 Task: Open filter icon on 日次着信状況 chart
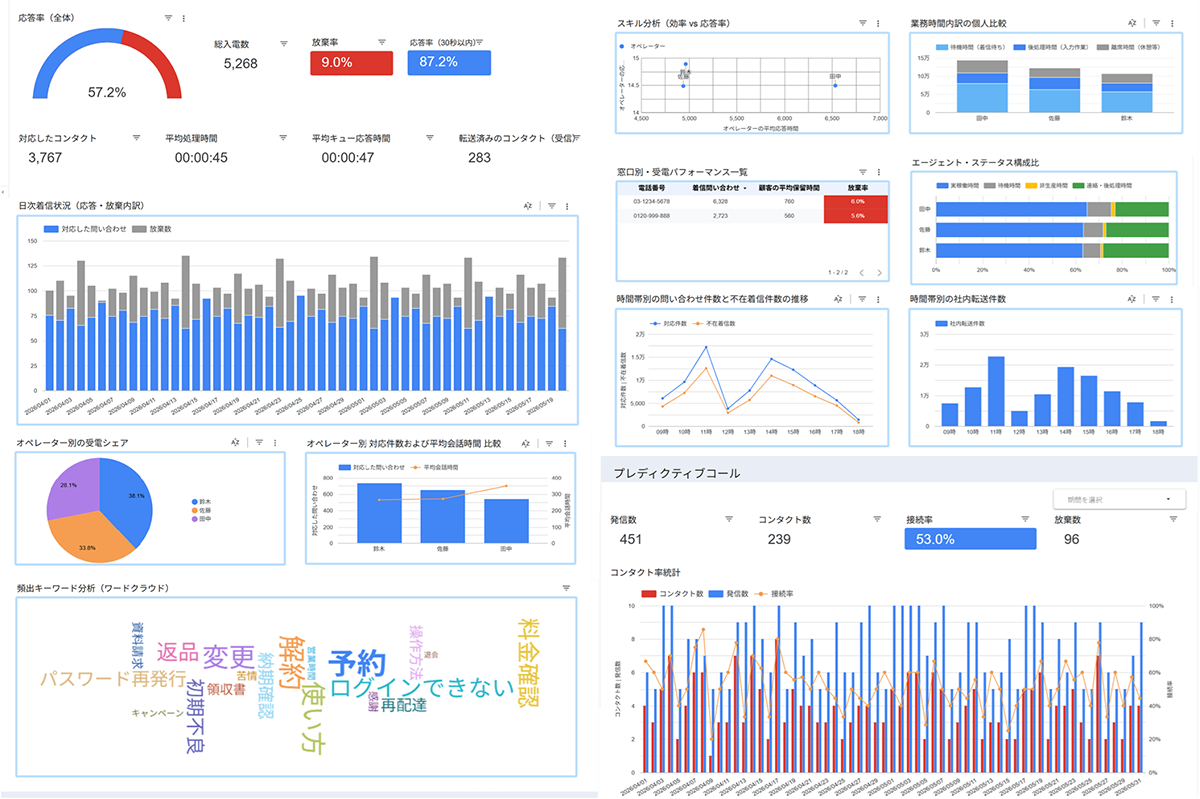click(x=551, y=206)
